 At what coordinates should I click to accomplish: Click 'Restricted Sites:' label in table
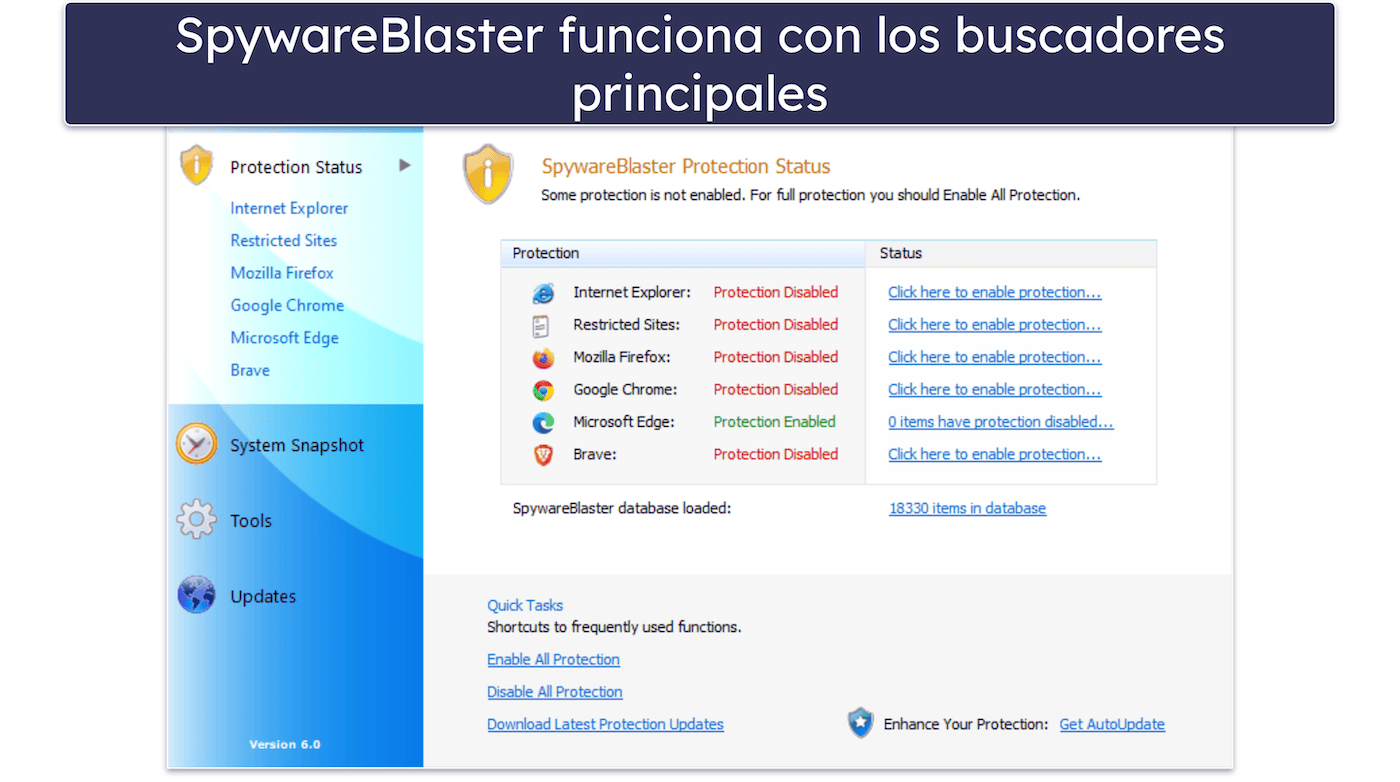coord(626,324)
